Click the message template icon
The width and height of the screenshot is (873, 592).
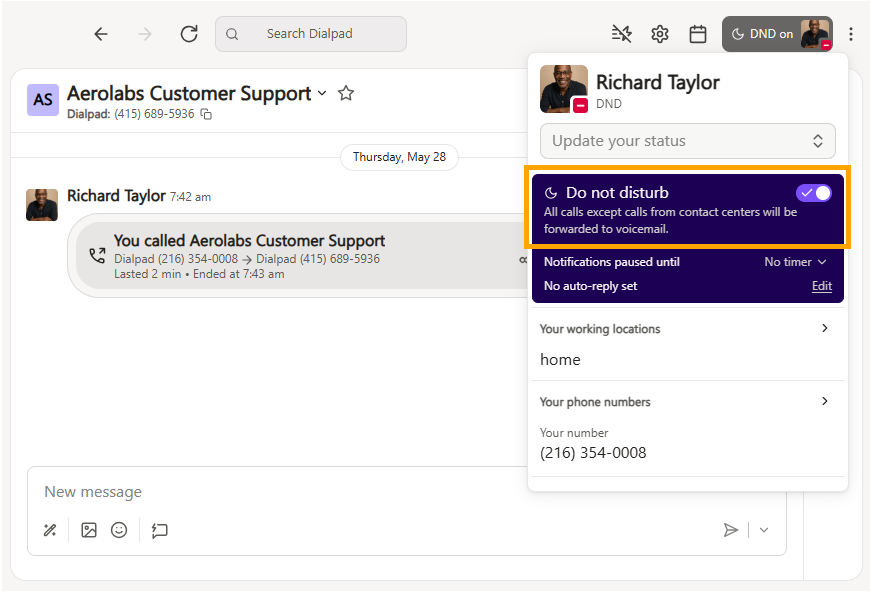click(160, 530)
